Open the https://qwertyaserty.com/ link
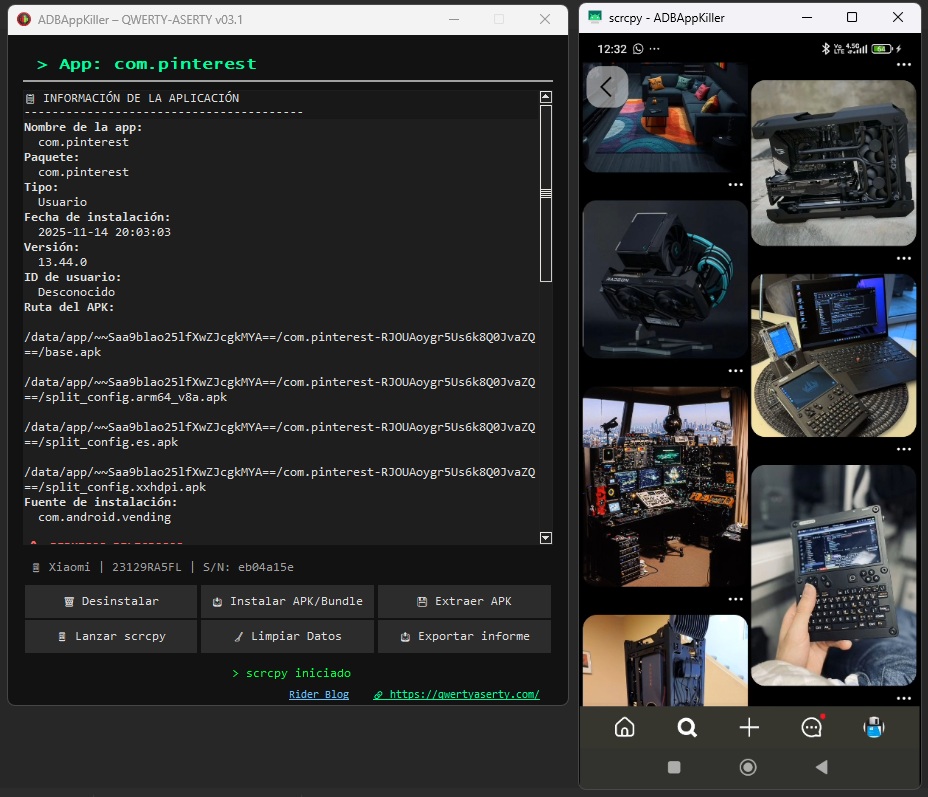This screenshot has height=797, width=928. tap(456, 694)
